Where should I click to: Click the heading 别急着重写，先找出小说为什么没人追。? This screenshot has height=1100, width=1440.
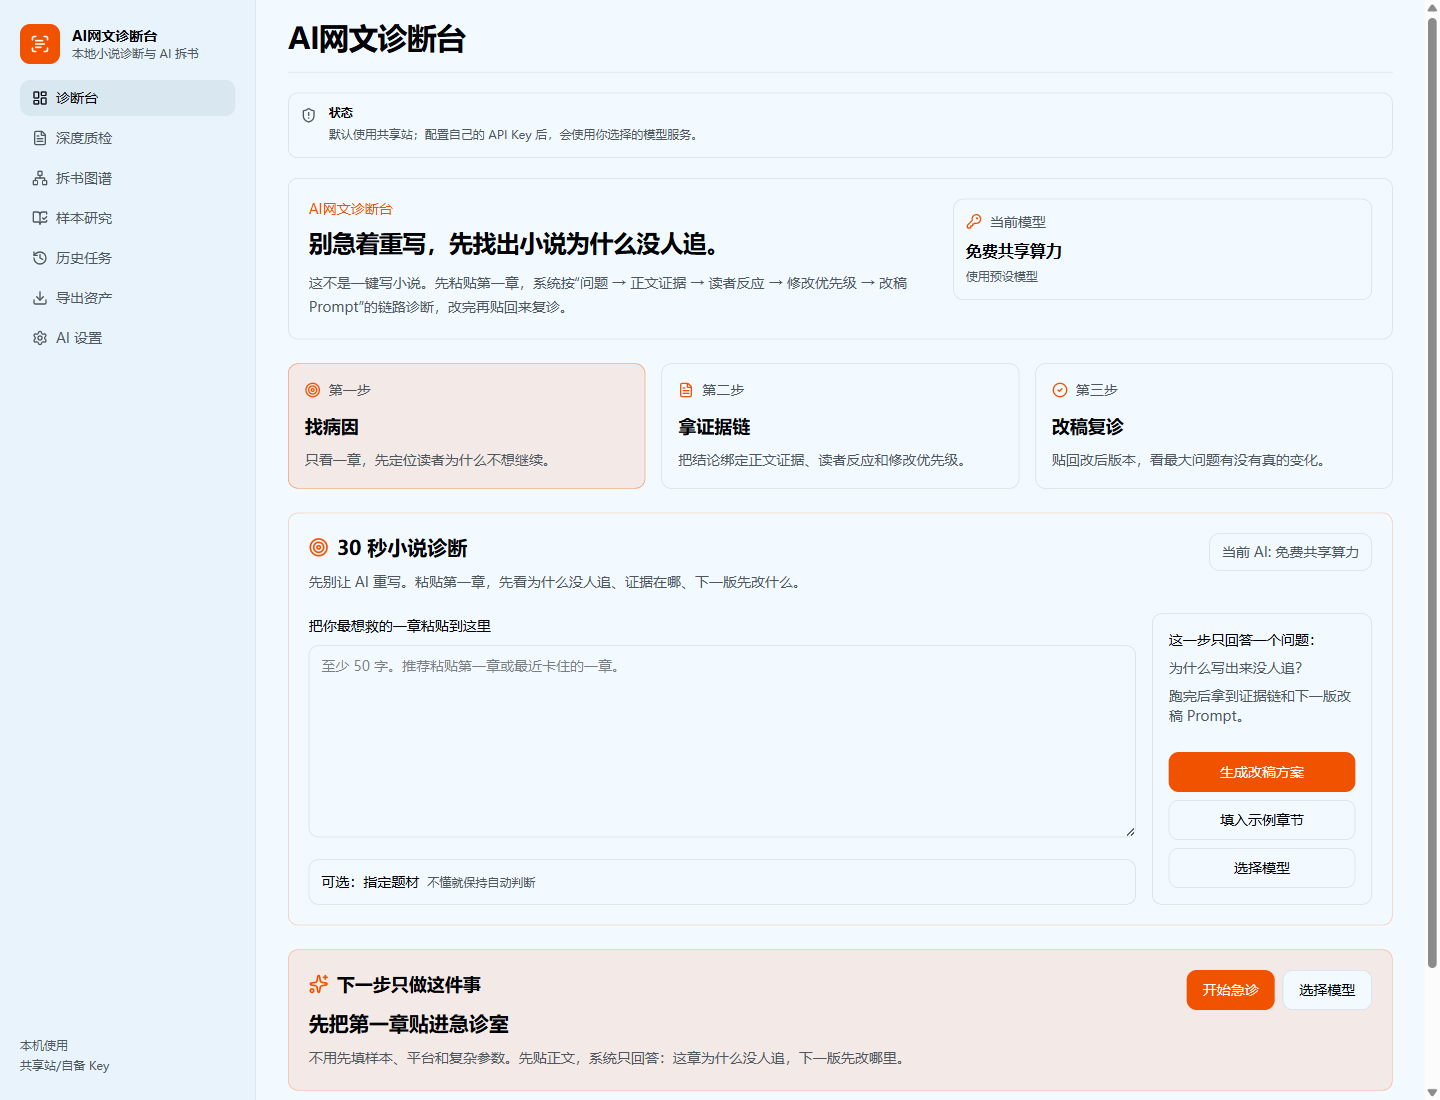[515, 244]
